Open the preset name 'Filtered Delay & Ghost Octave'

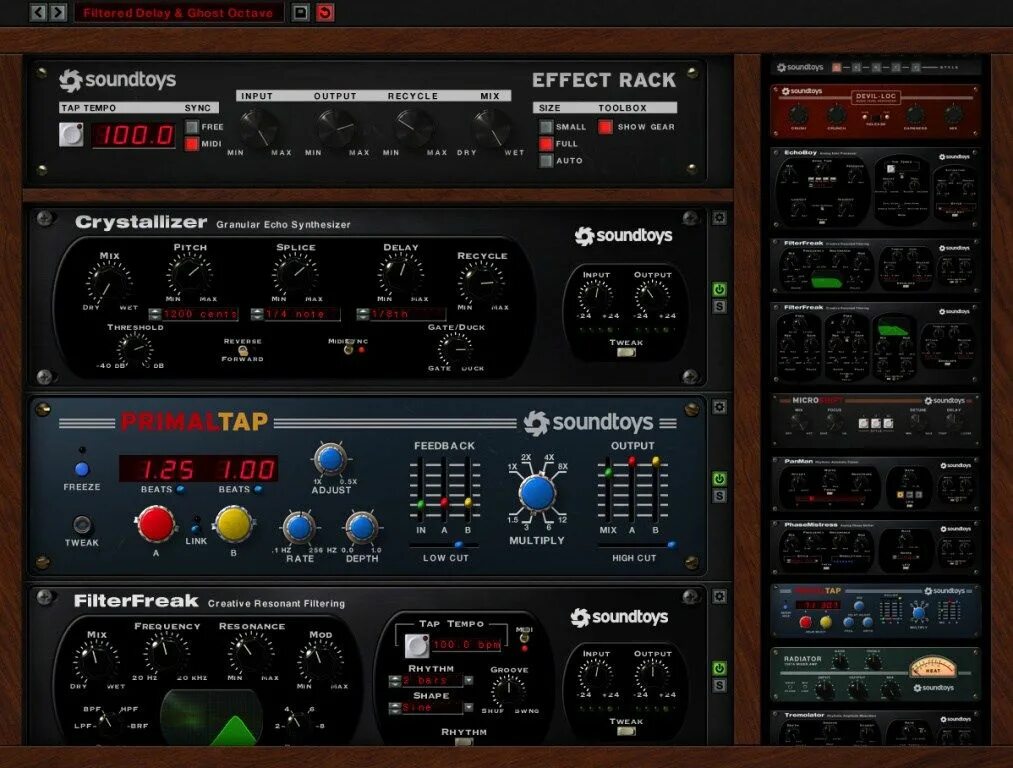coord(178,13)
